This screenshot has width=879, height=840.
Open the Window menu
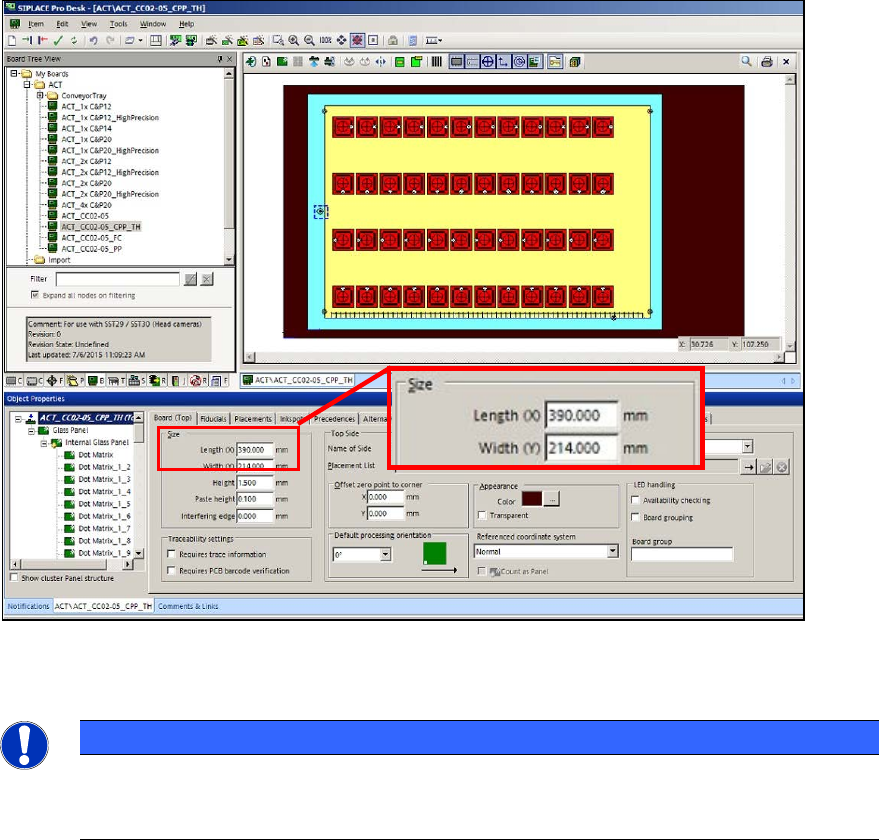click(x=153, y=24)
